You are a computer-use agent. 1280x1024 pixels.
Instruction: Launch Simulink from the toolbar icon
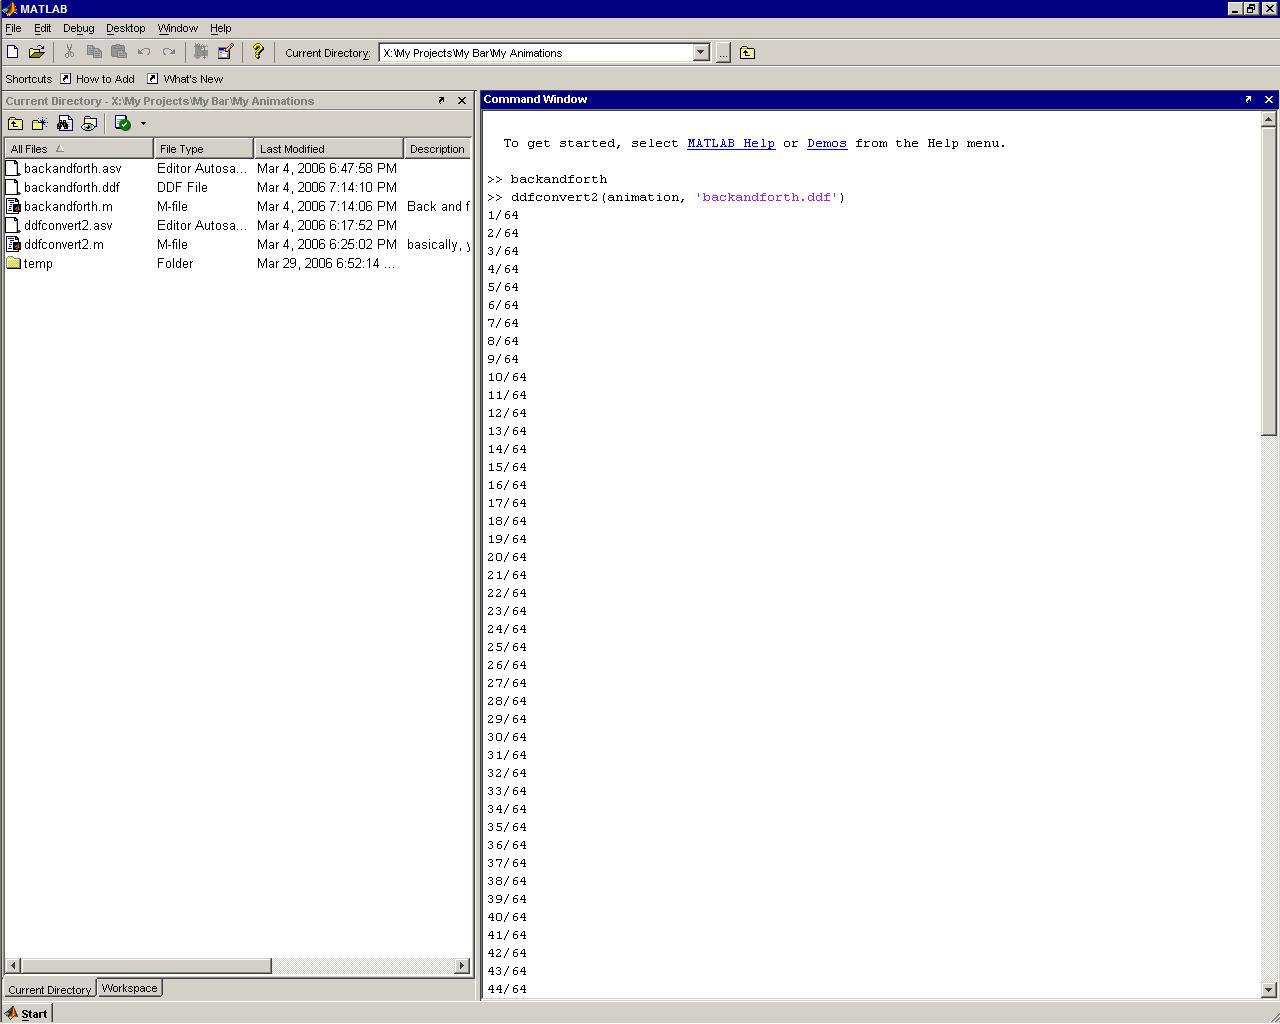(x=200, y=52)
